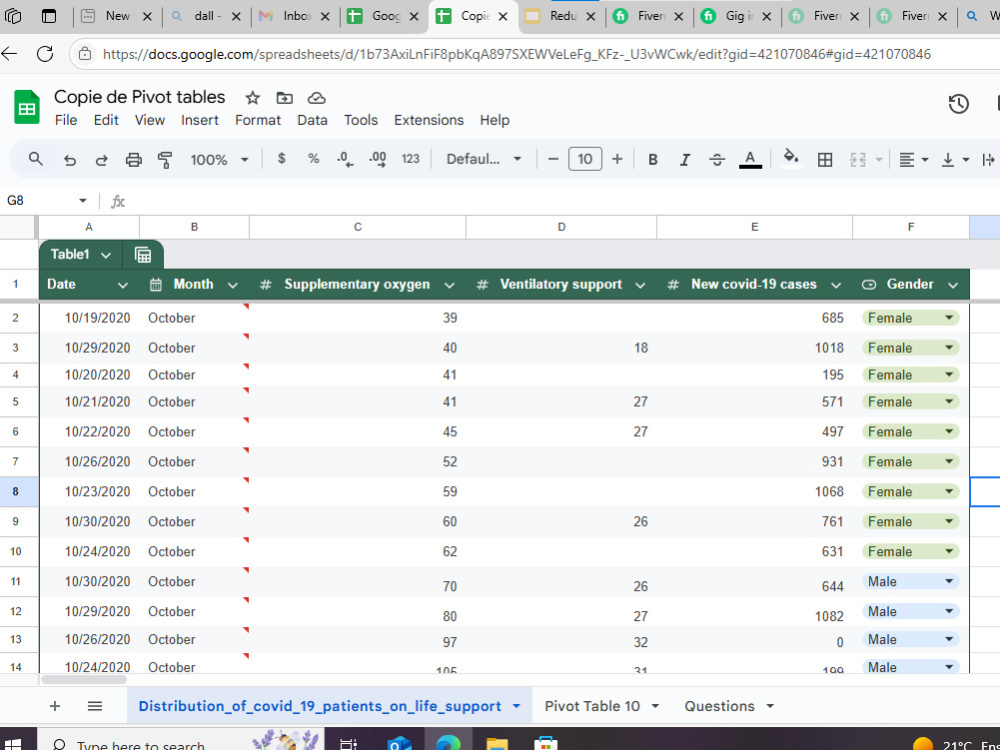
Task: Open text color picker
Action: click(x=750, y=159)
